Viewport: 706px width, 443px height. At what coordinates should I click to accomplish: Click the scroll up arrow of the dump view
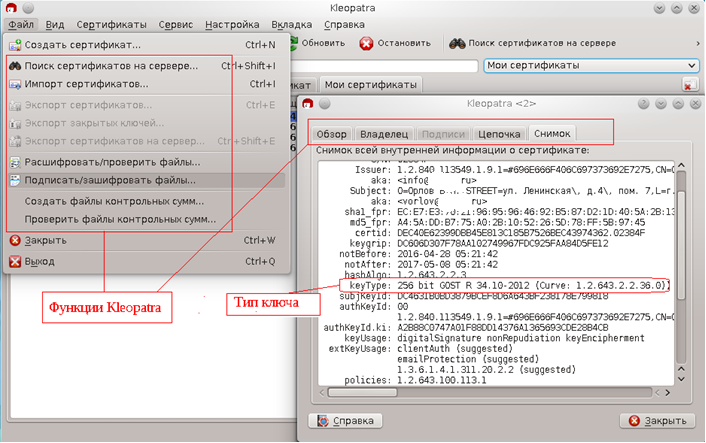tap(681, 165)
